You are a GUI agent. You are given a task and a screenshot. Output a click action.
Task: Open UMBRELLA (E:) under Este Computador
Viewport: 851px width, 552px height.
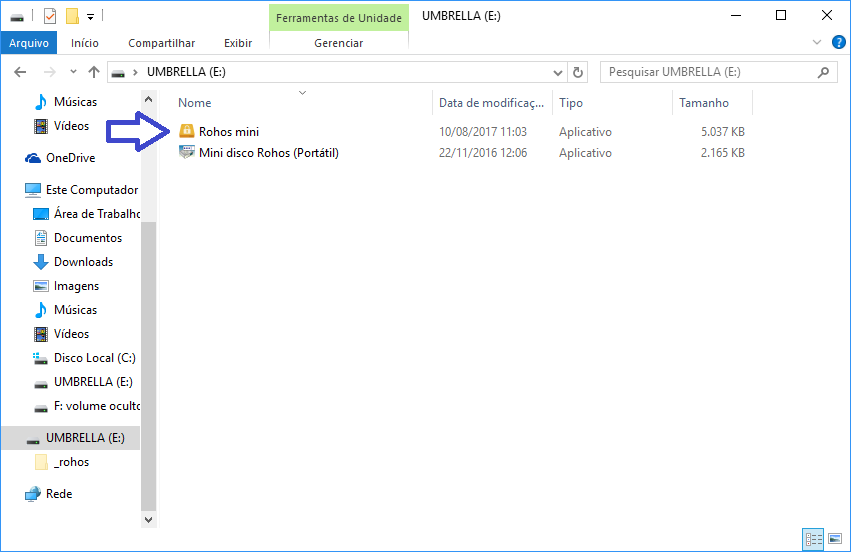point(83,382)
